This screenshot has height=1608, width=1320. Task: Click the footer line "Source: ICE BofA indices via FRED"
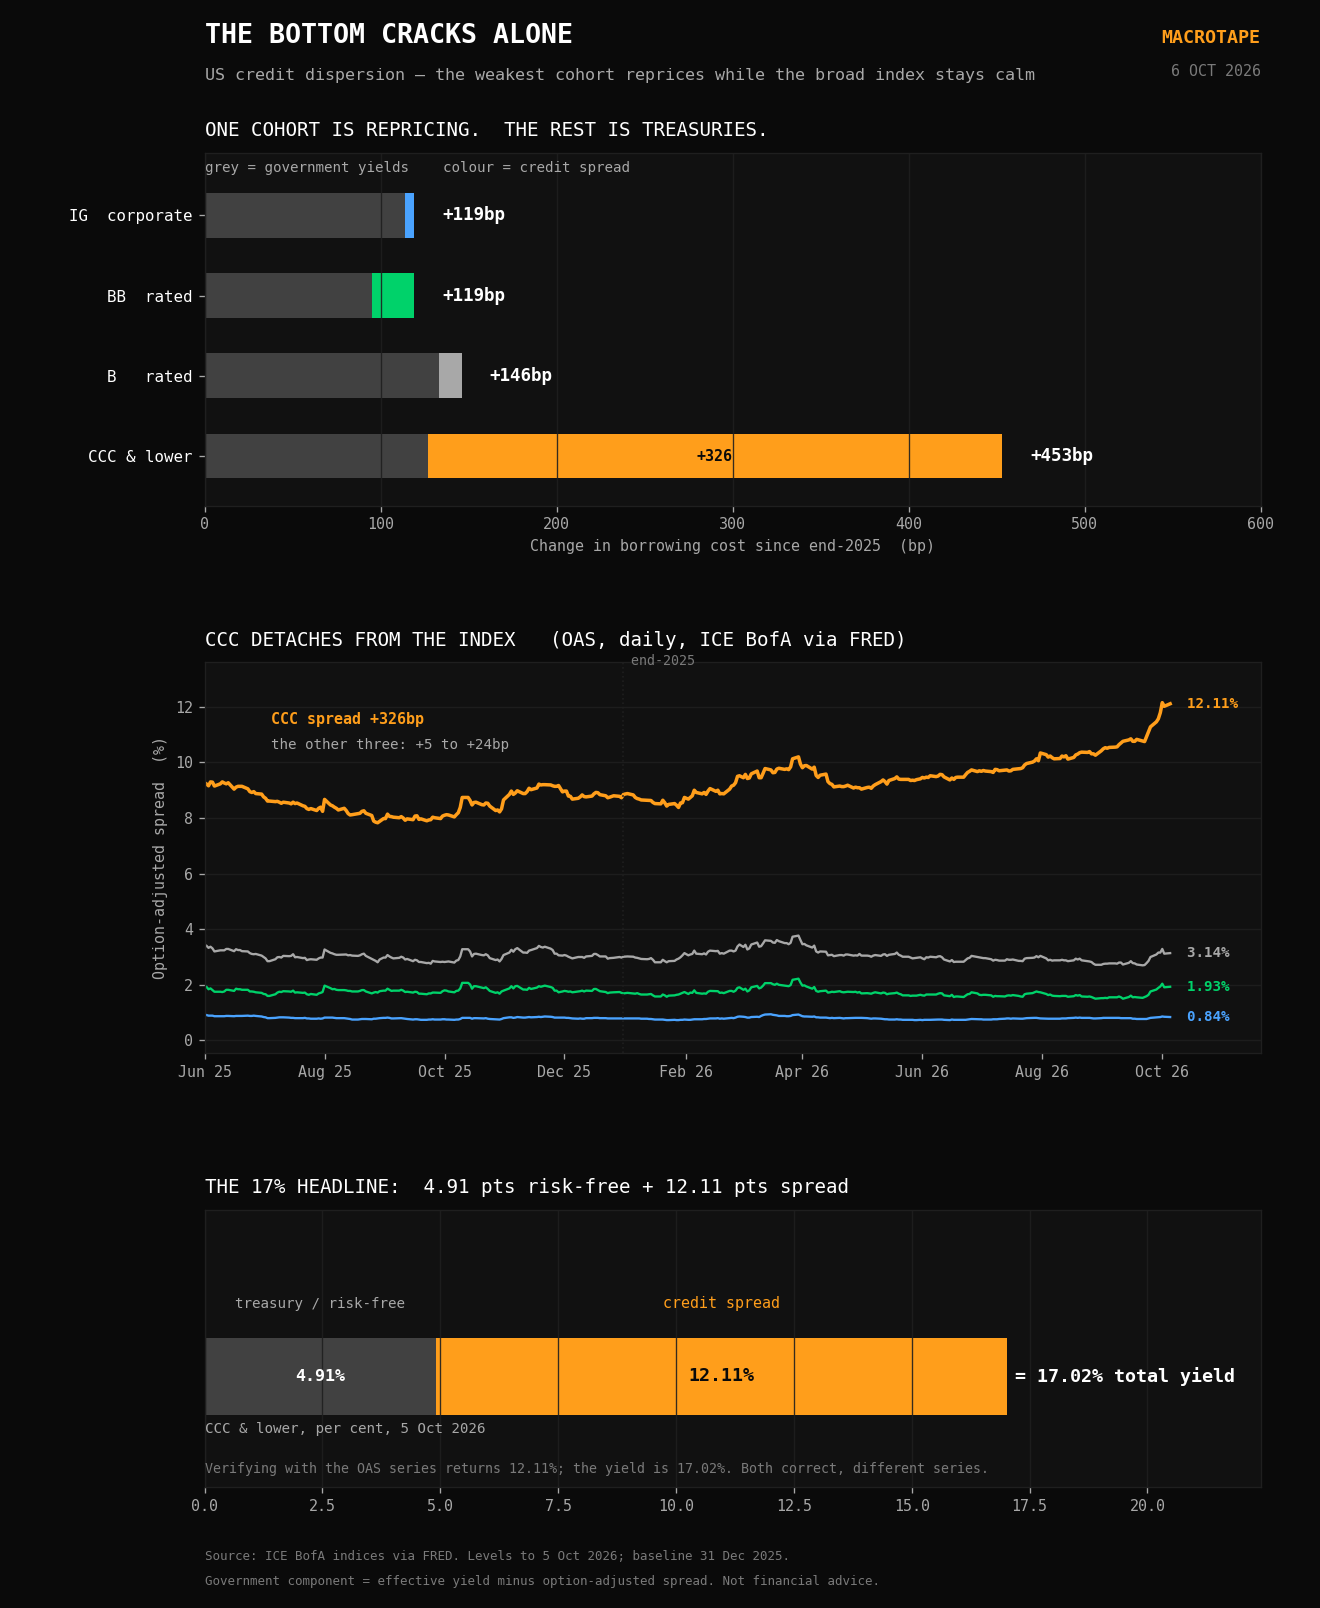pos(497,1556)
